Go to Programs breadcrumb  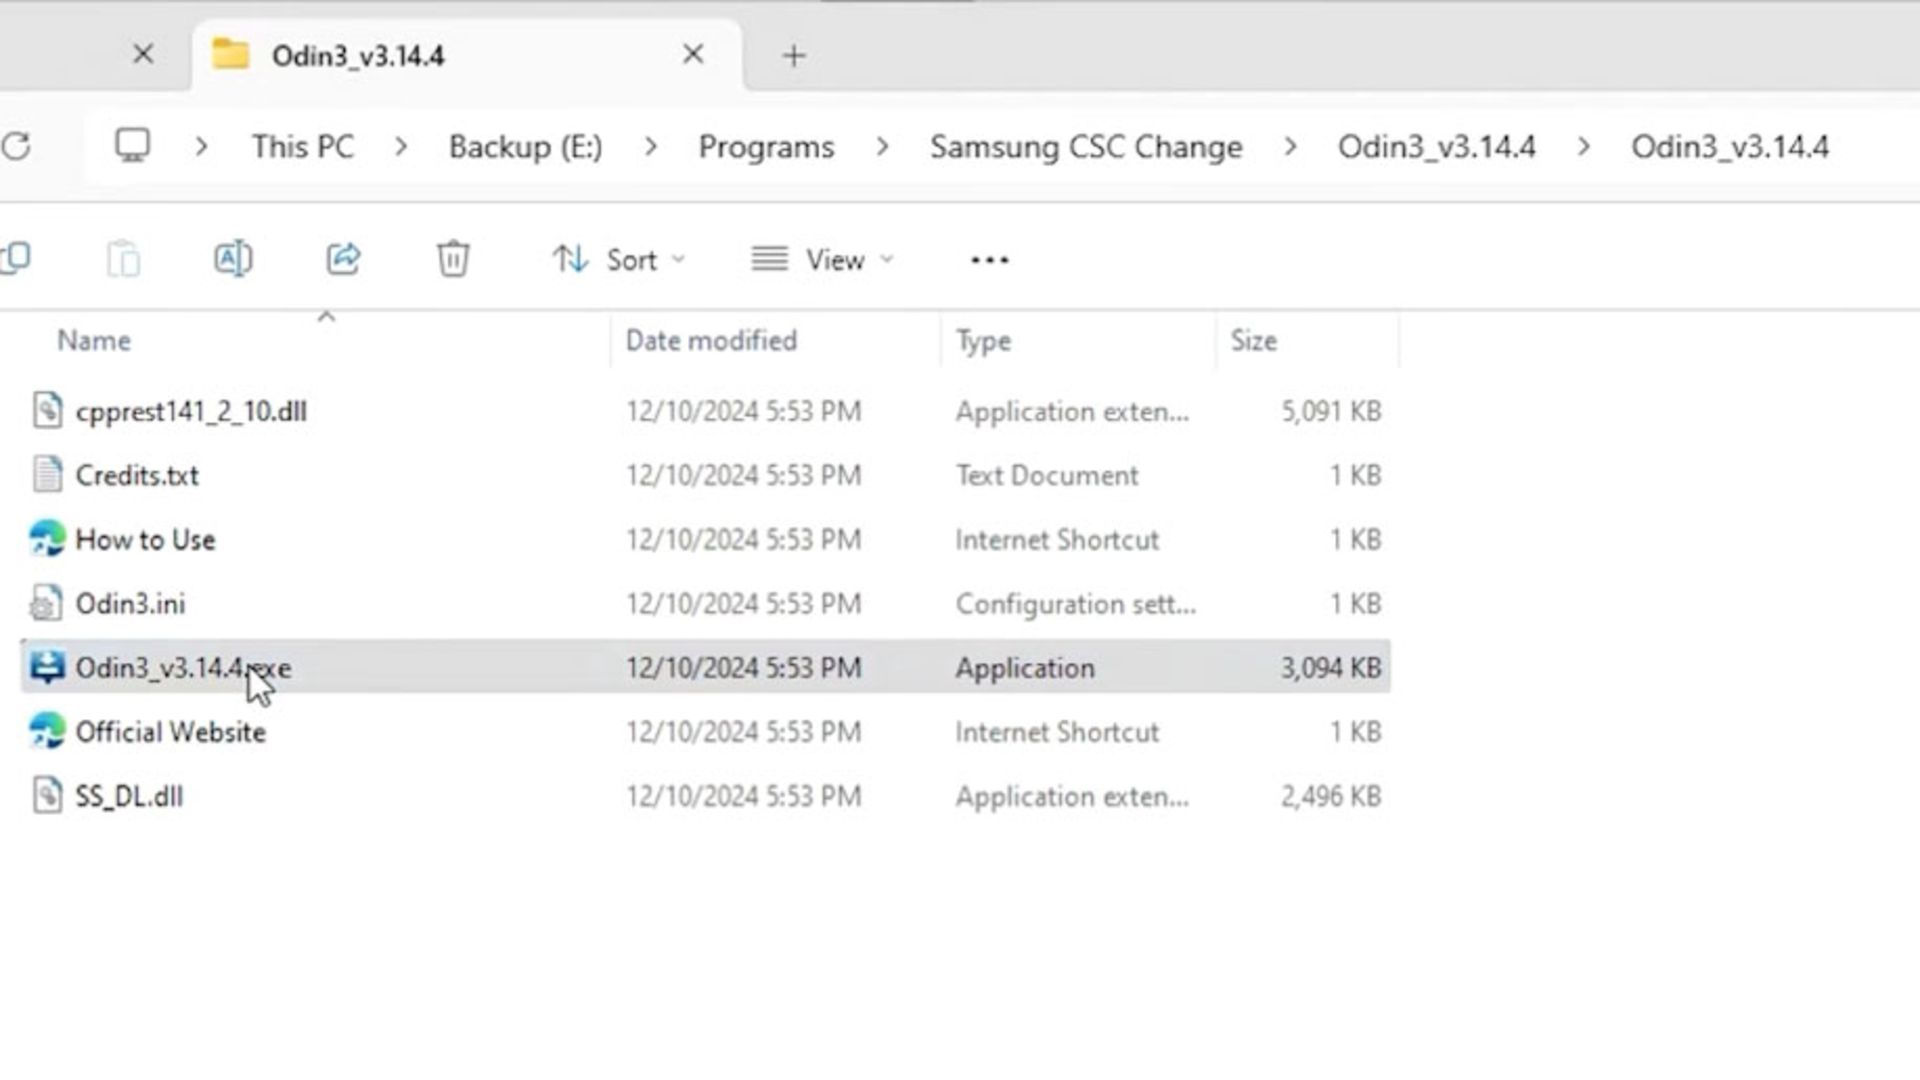tap(766, 147)
